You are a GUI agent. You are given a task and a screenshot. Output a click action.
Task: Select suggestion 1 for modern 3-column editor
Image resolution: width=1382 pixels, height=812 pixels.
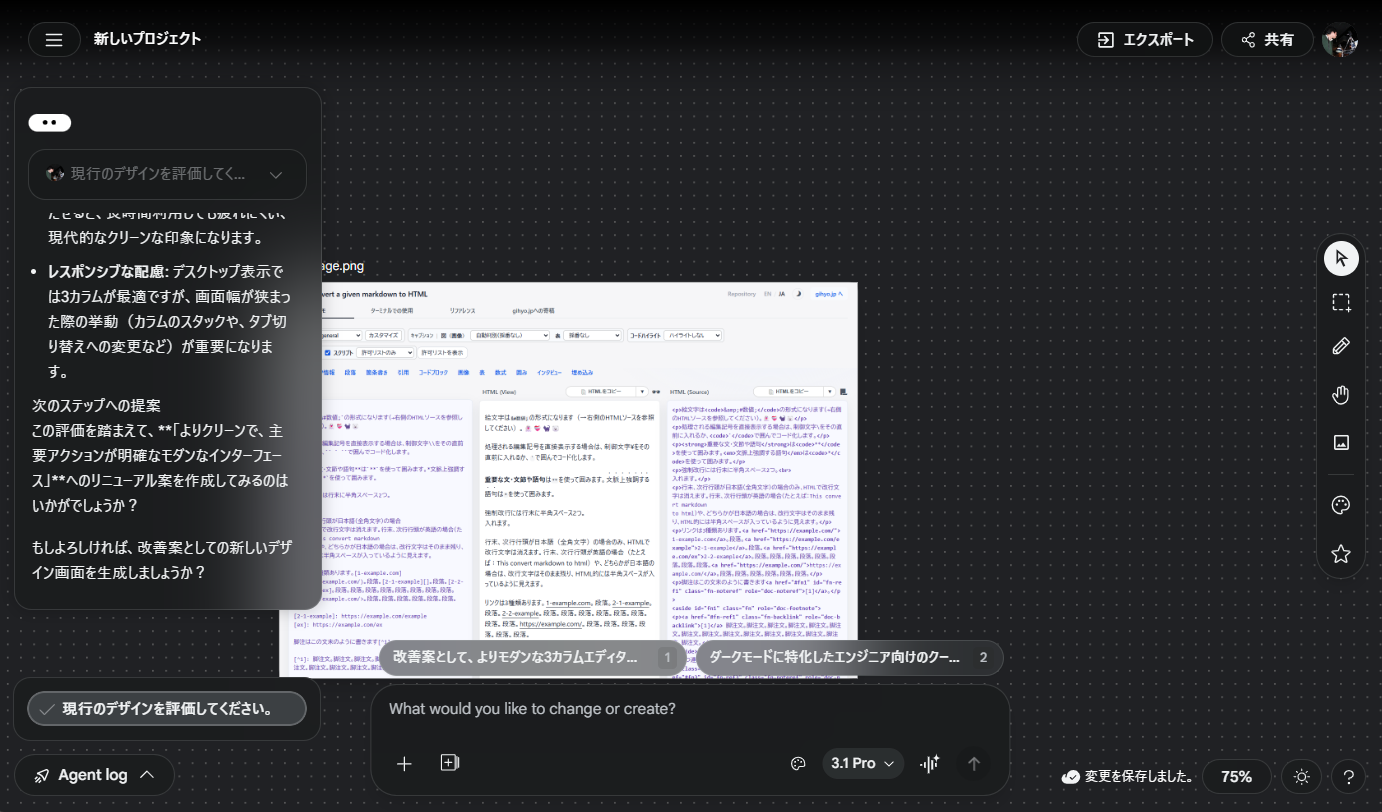coord(545,657)
